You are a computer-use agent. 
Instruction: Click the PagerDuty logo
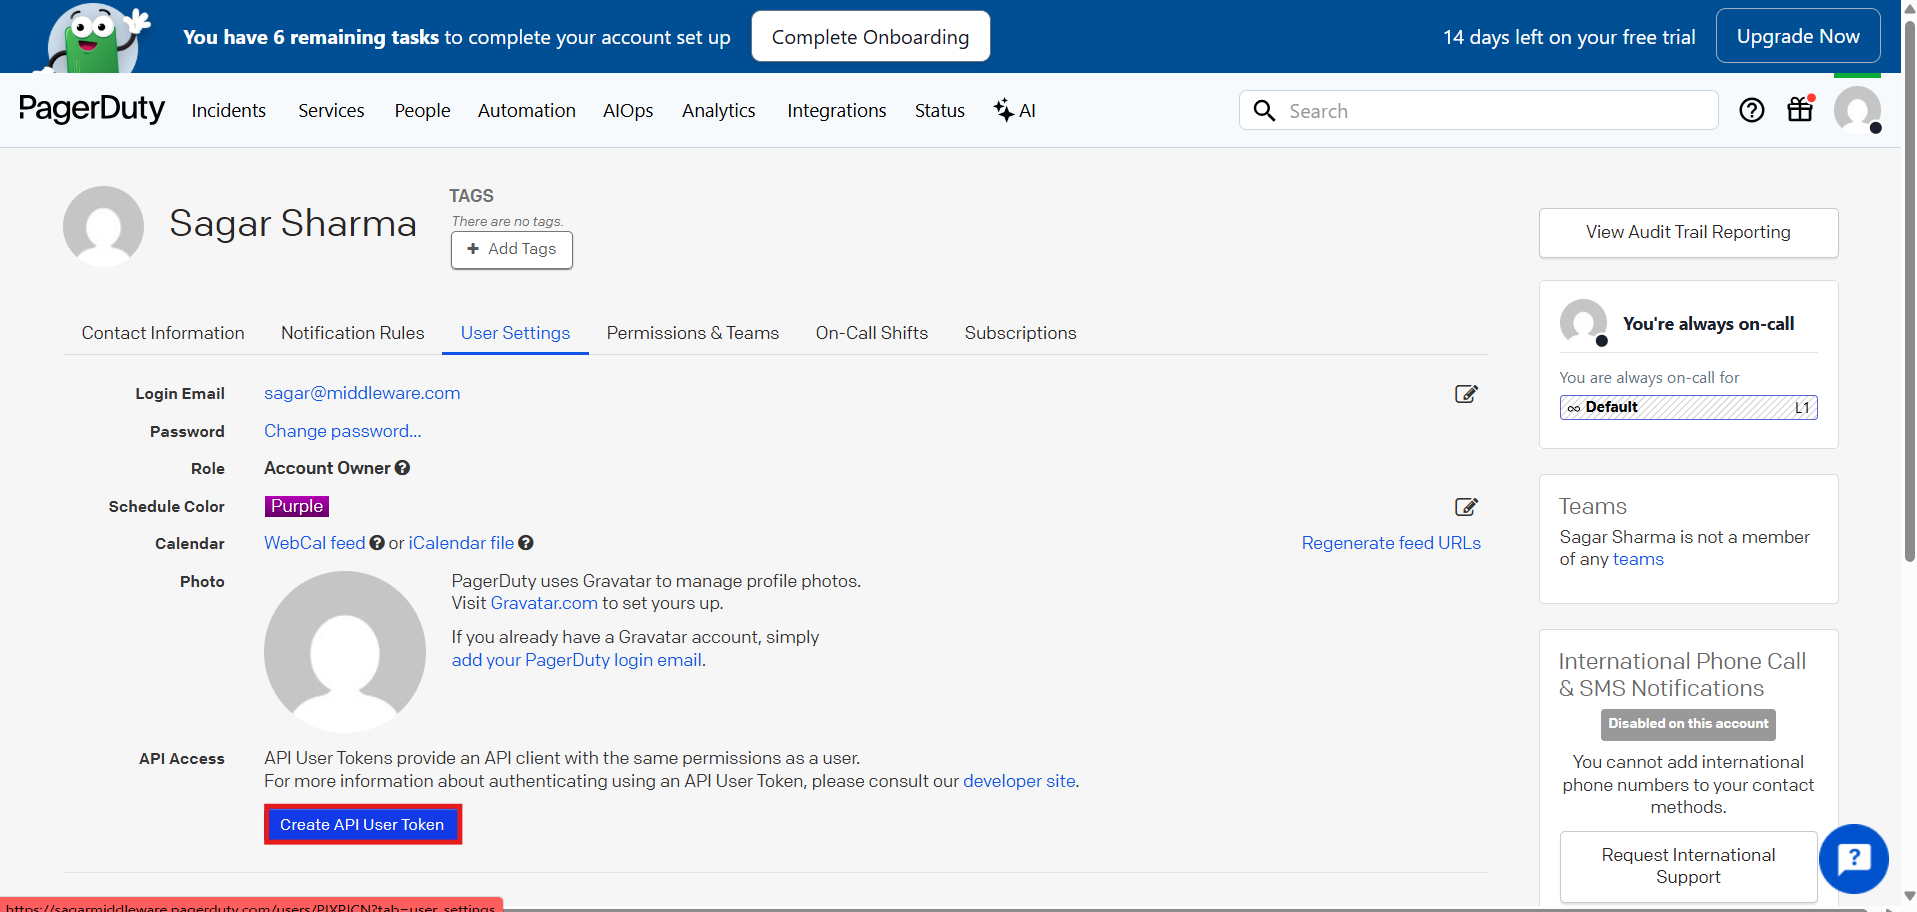pyautogui.click(x=92, y=110)
